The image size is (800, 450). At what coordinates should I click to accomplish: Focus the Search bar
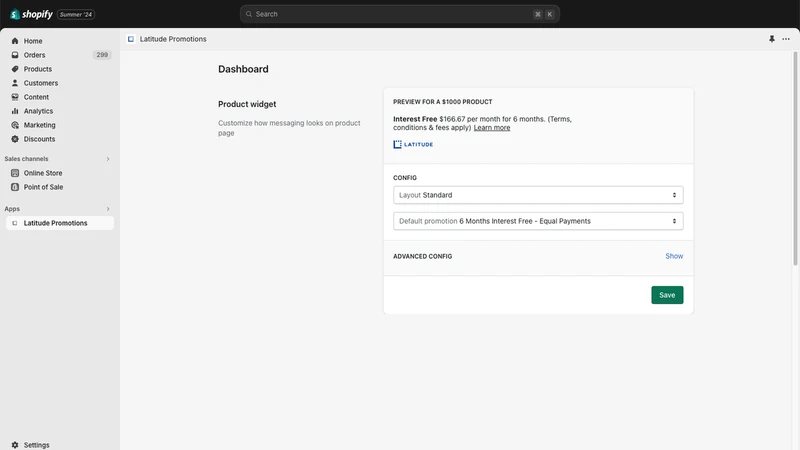399,14
